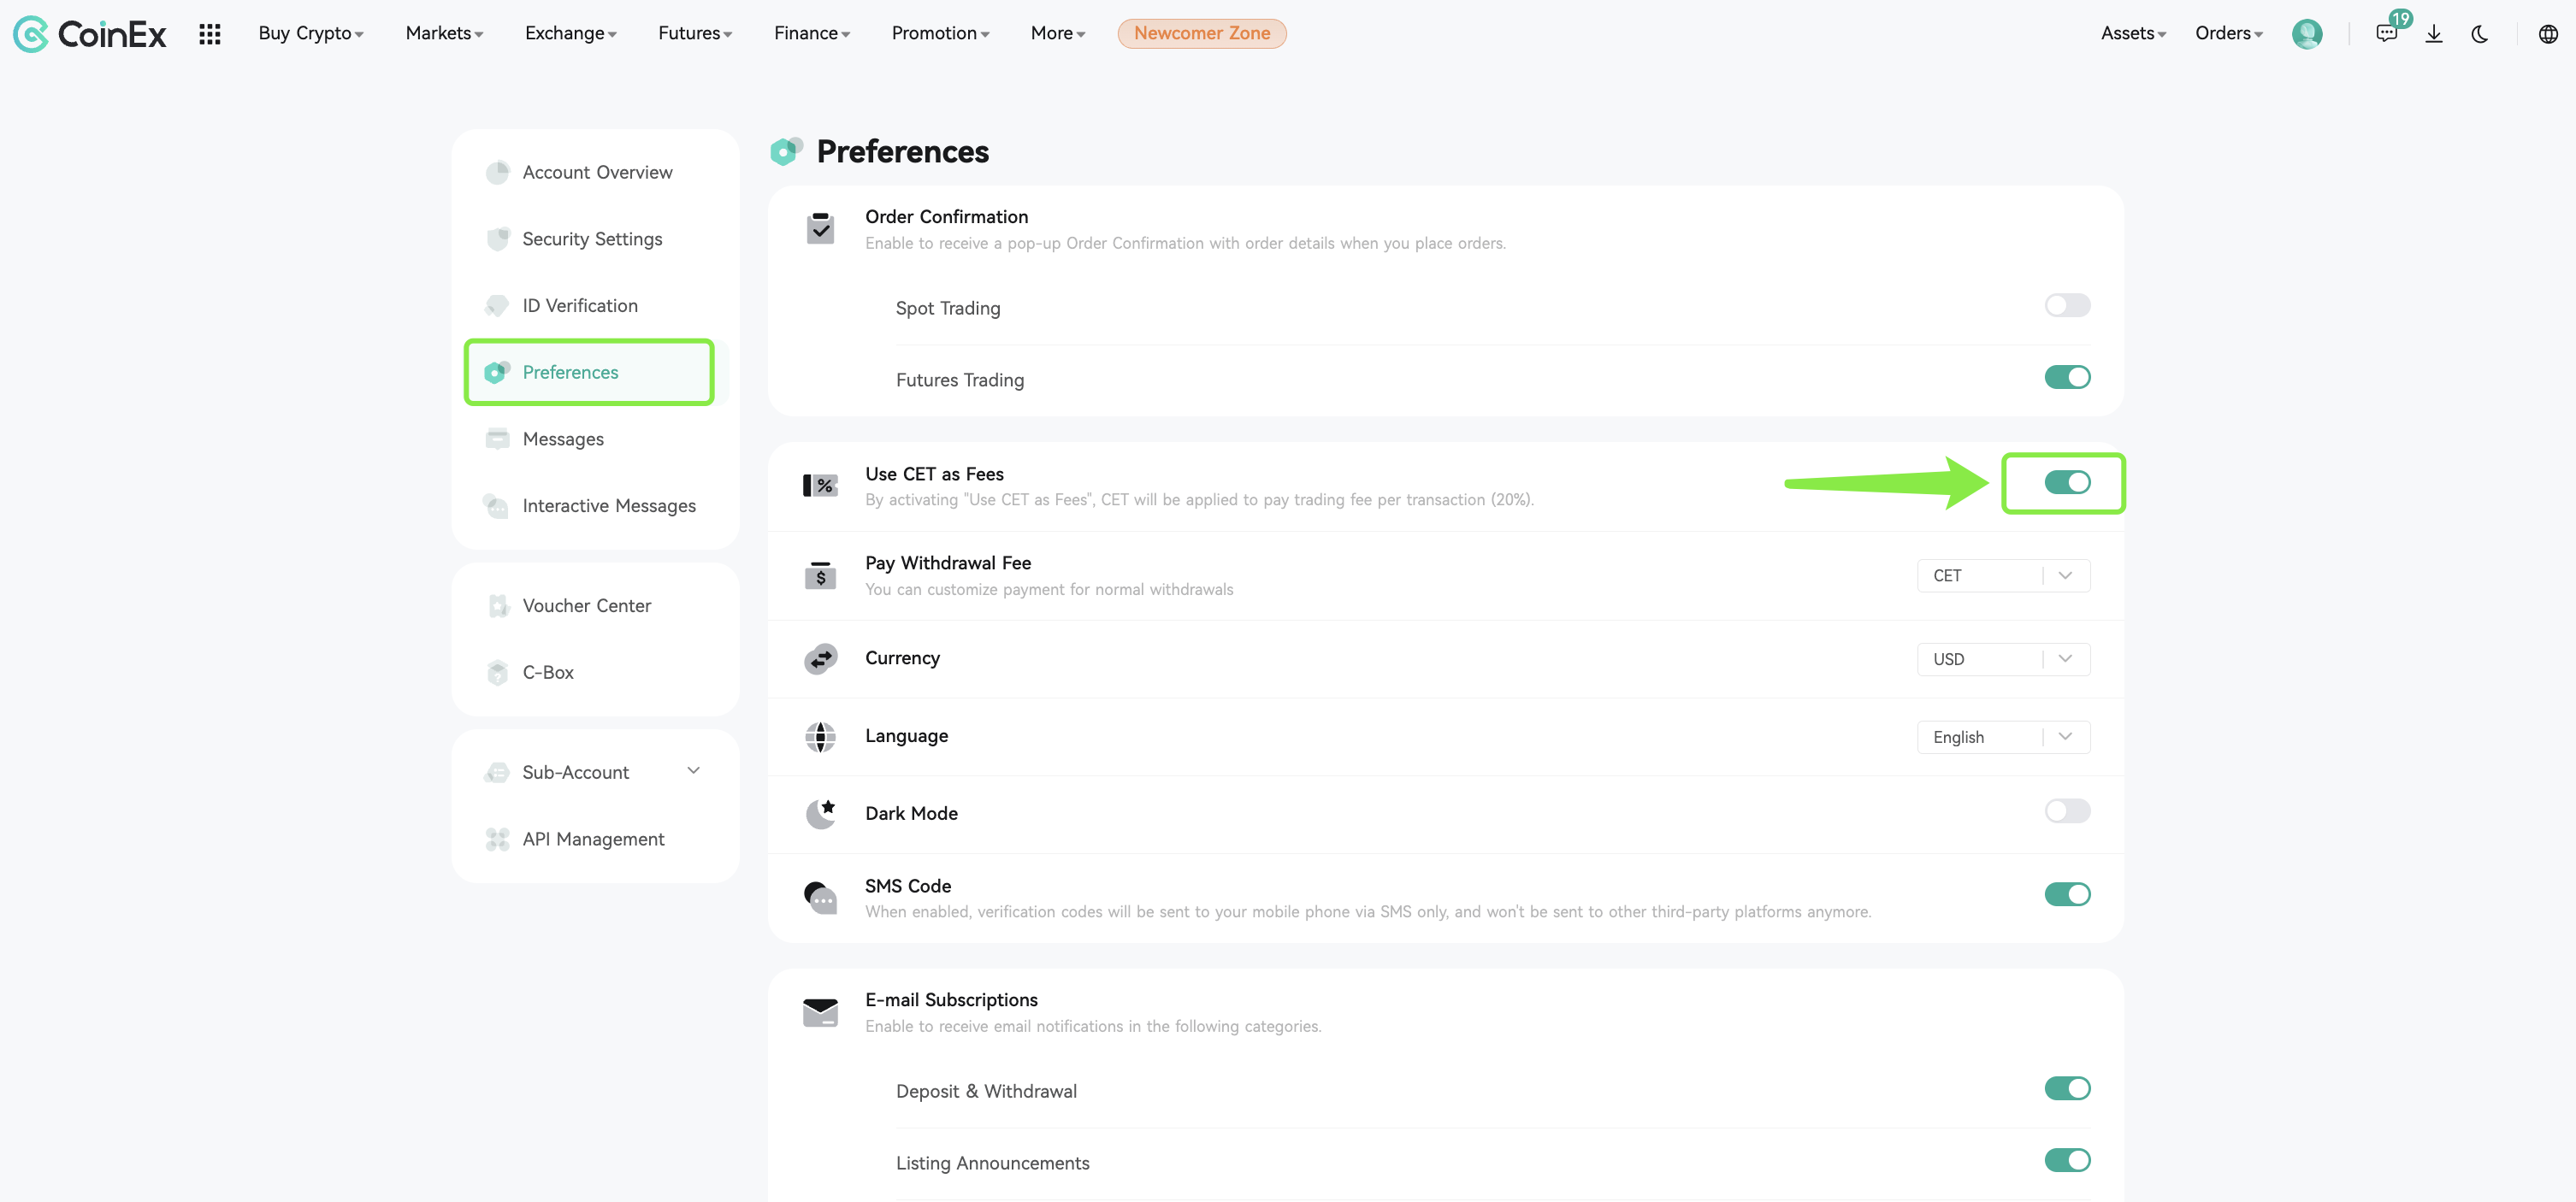The height and width of the screenshot is (1202, 2576).
Task: Click the Preferences heading icon
Action: pyautogui.click(x=786, y=152)
